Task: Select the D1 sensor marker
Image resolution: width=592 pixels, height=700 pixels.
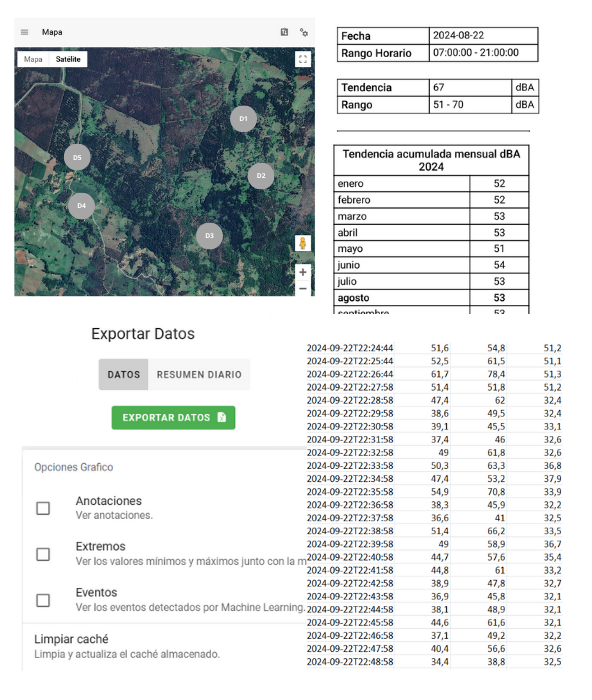Action: tap(243, 119)
